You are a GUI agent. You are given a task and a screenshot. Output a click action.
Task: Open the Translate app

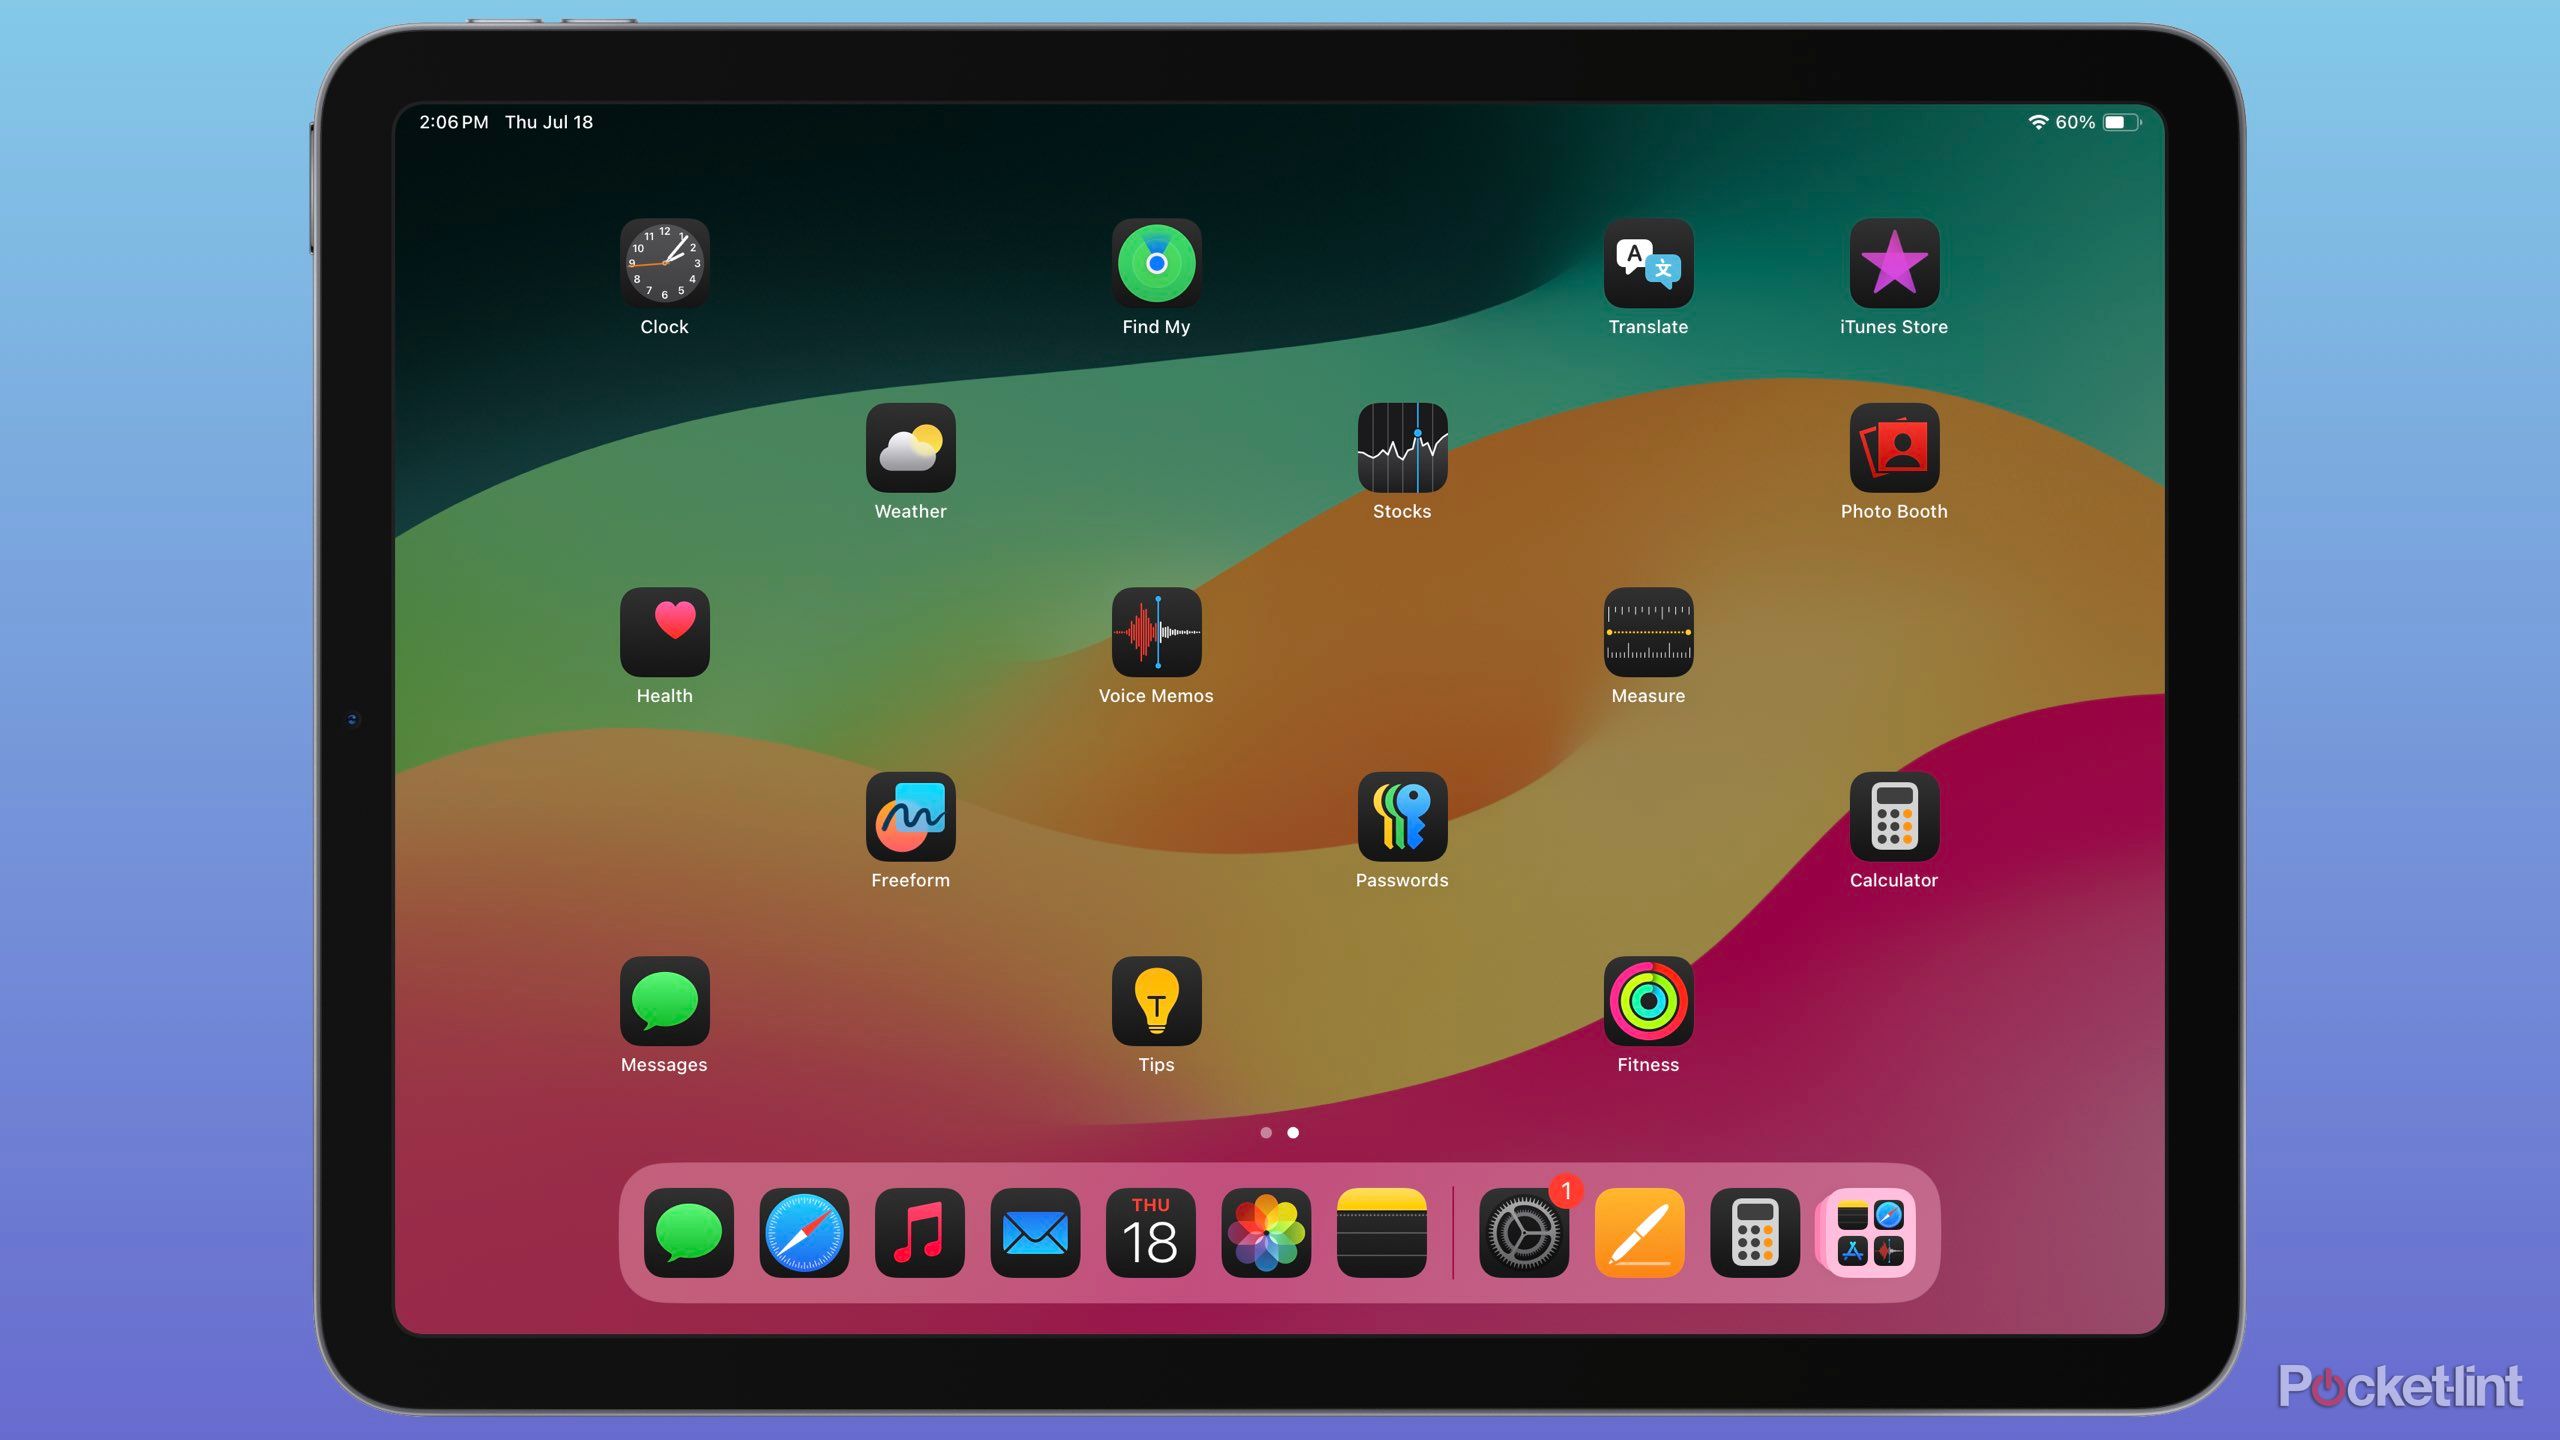tap(1647, 263)
